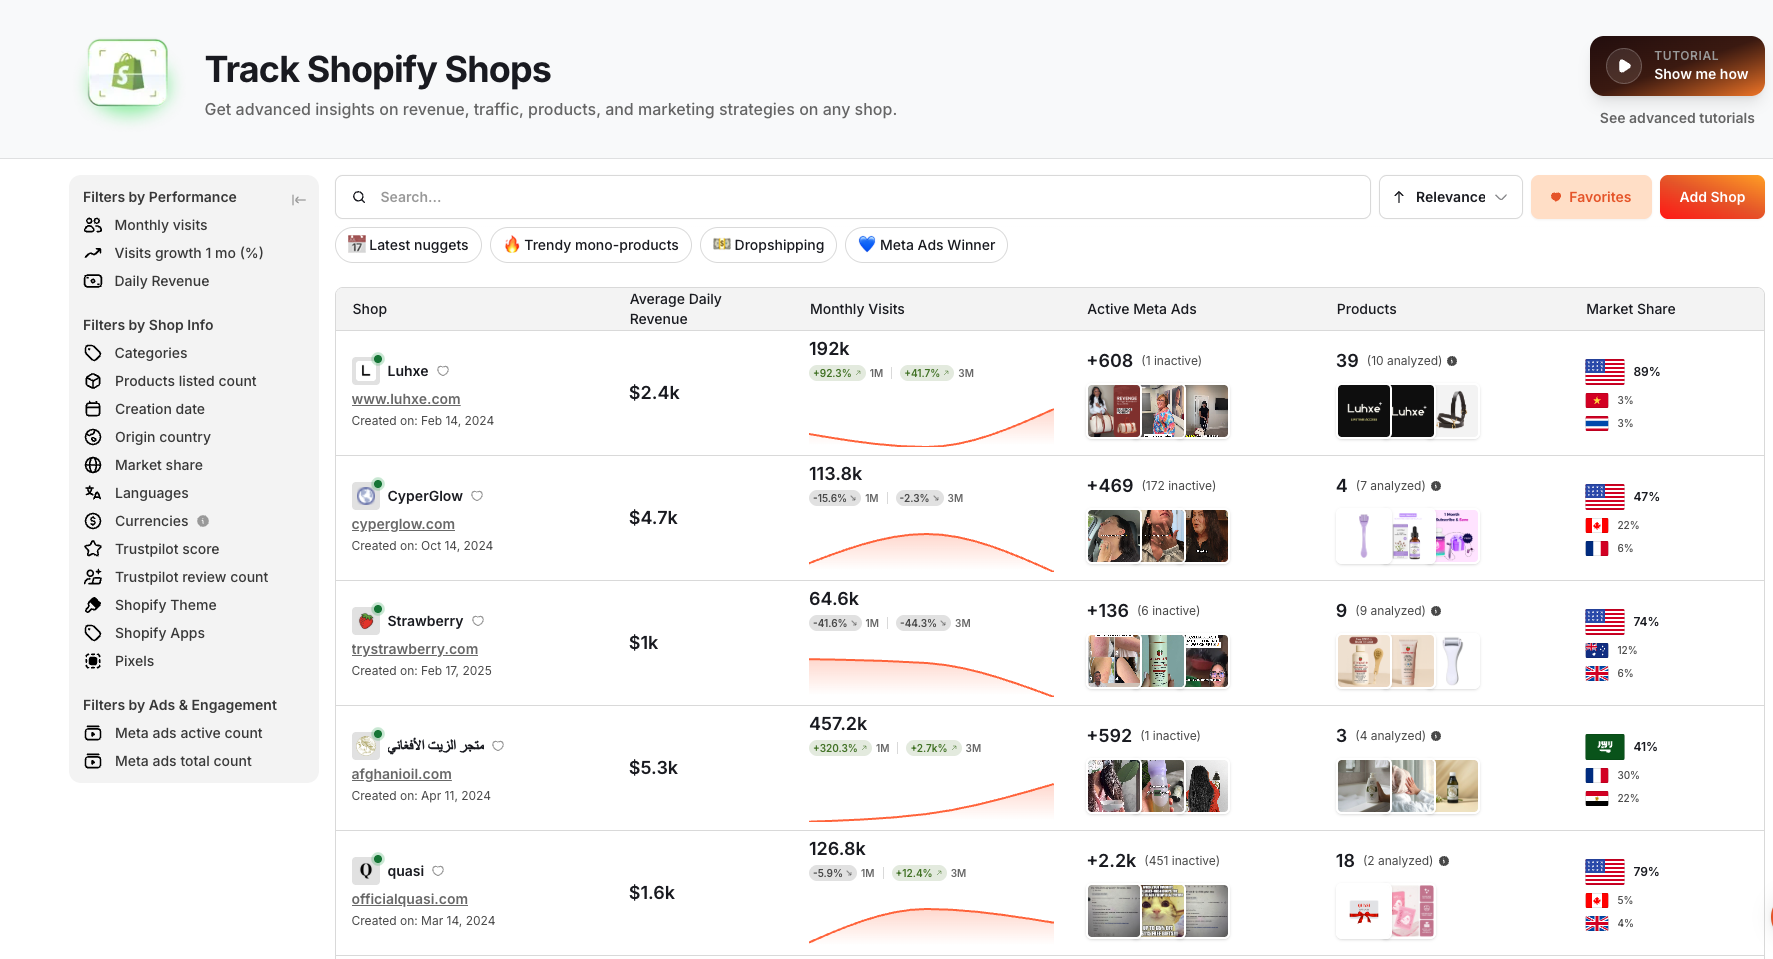Open the Relevance sort dropdown
Viewport: 1773px width, 959px height.
[x=1450, y=197]
